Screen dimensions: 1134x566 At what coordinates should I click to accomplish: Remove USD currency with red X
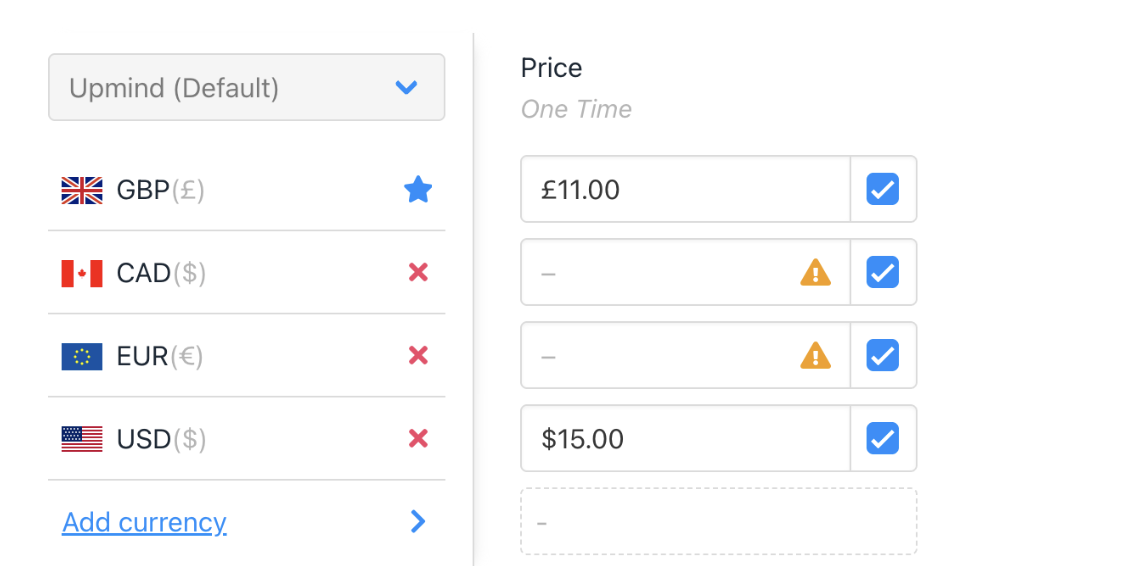coord(418,438)
